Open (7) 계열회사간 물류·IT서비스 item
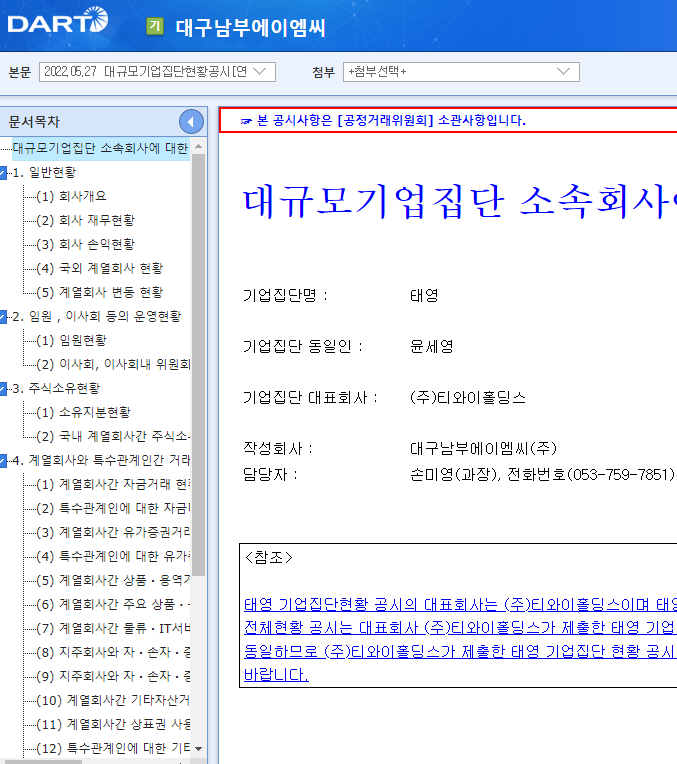This screenshot has width=677, height=764. pos(113,629)
